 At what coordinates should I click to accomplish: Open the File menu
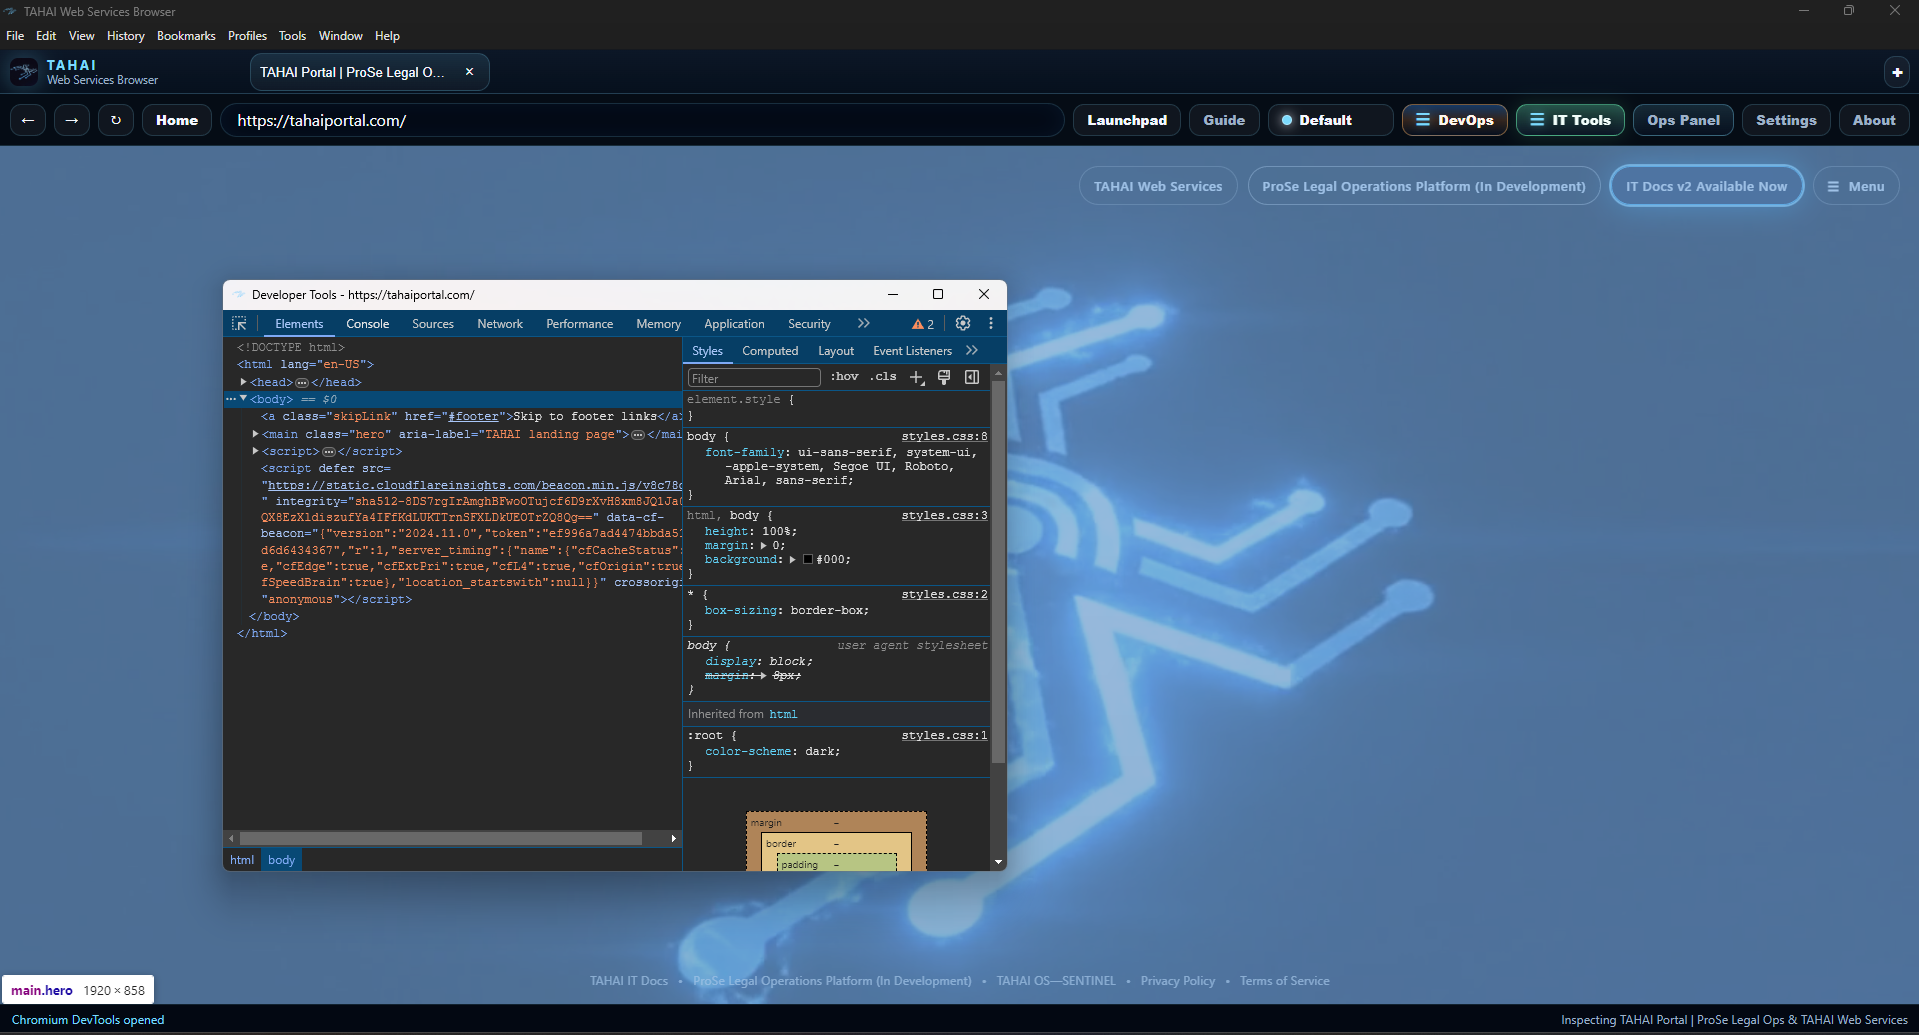(15, 36)
